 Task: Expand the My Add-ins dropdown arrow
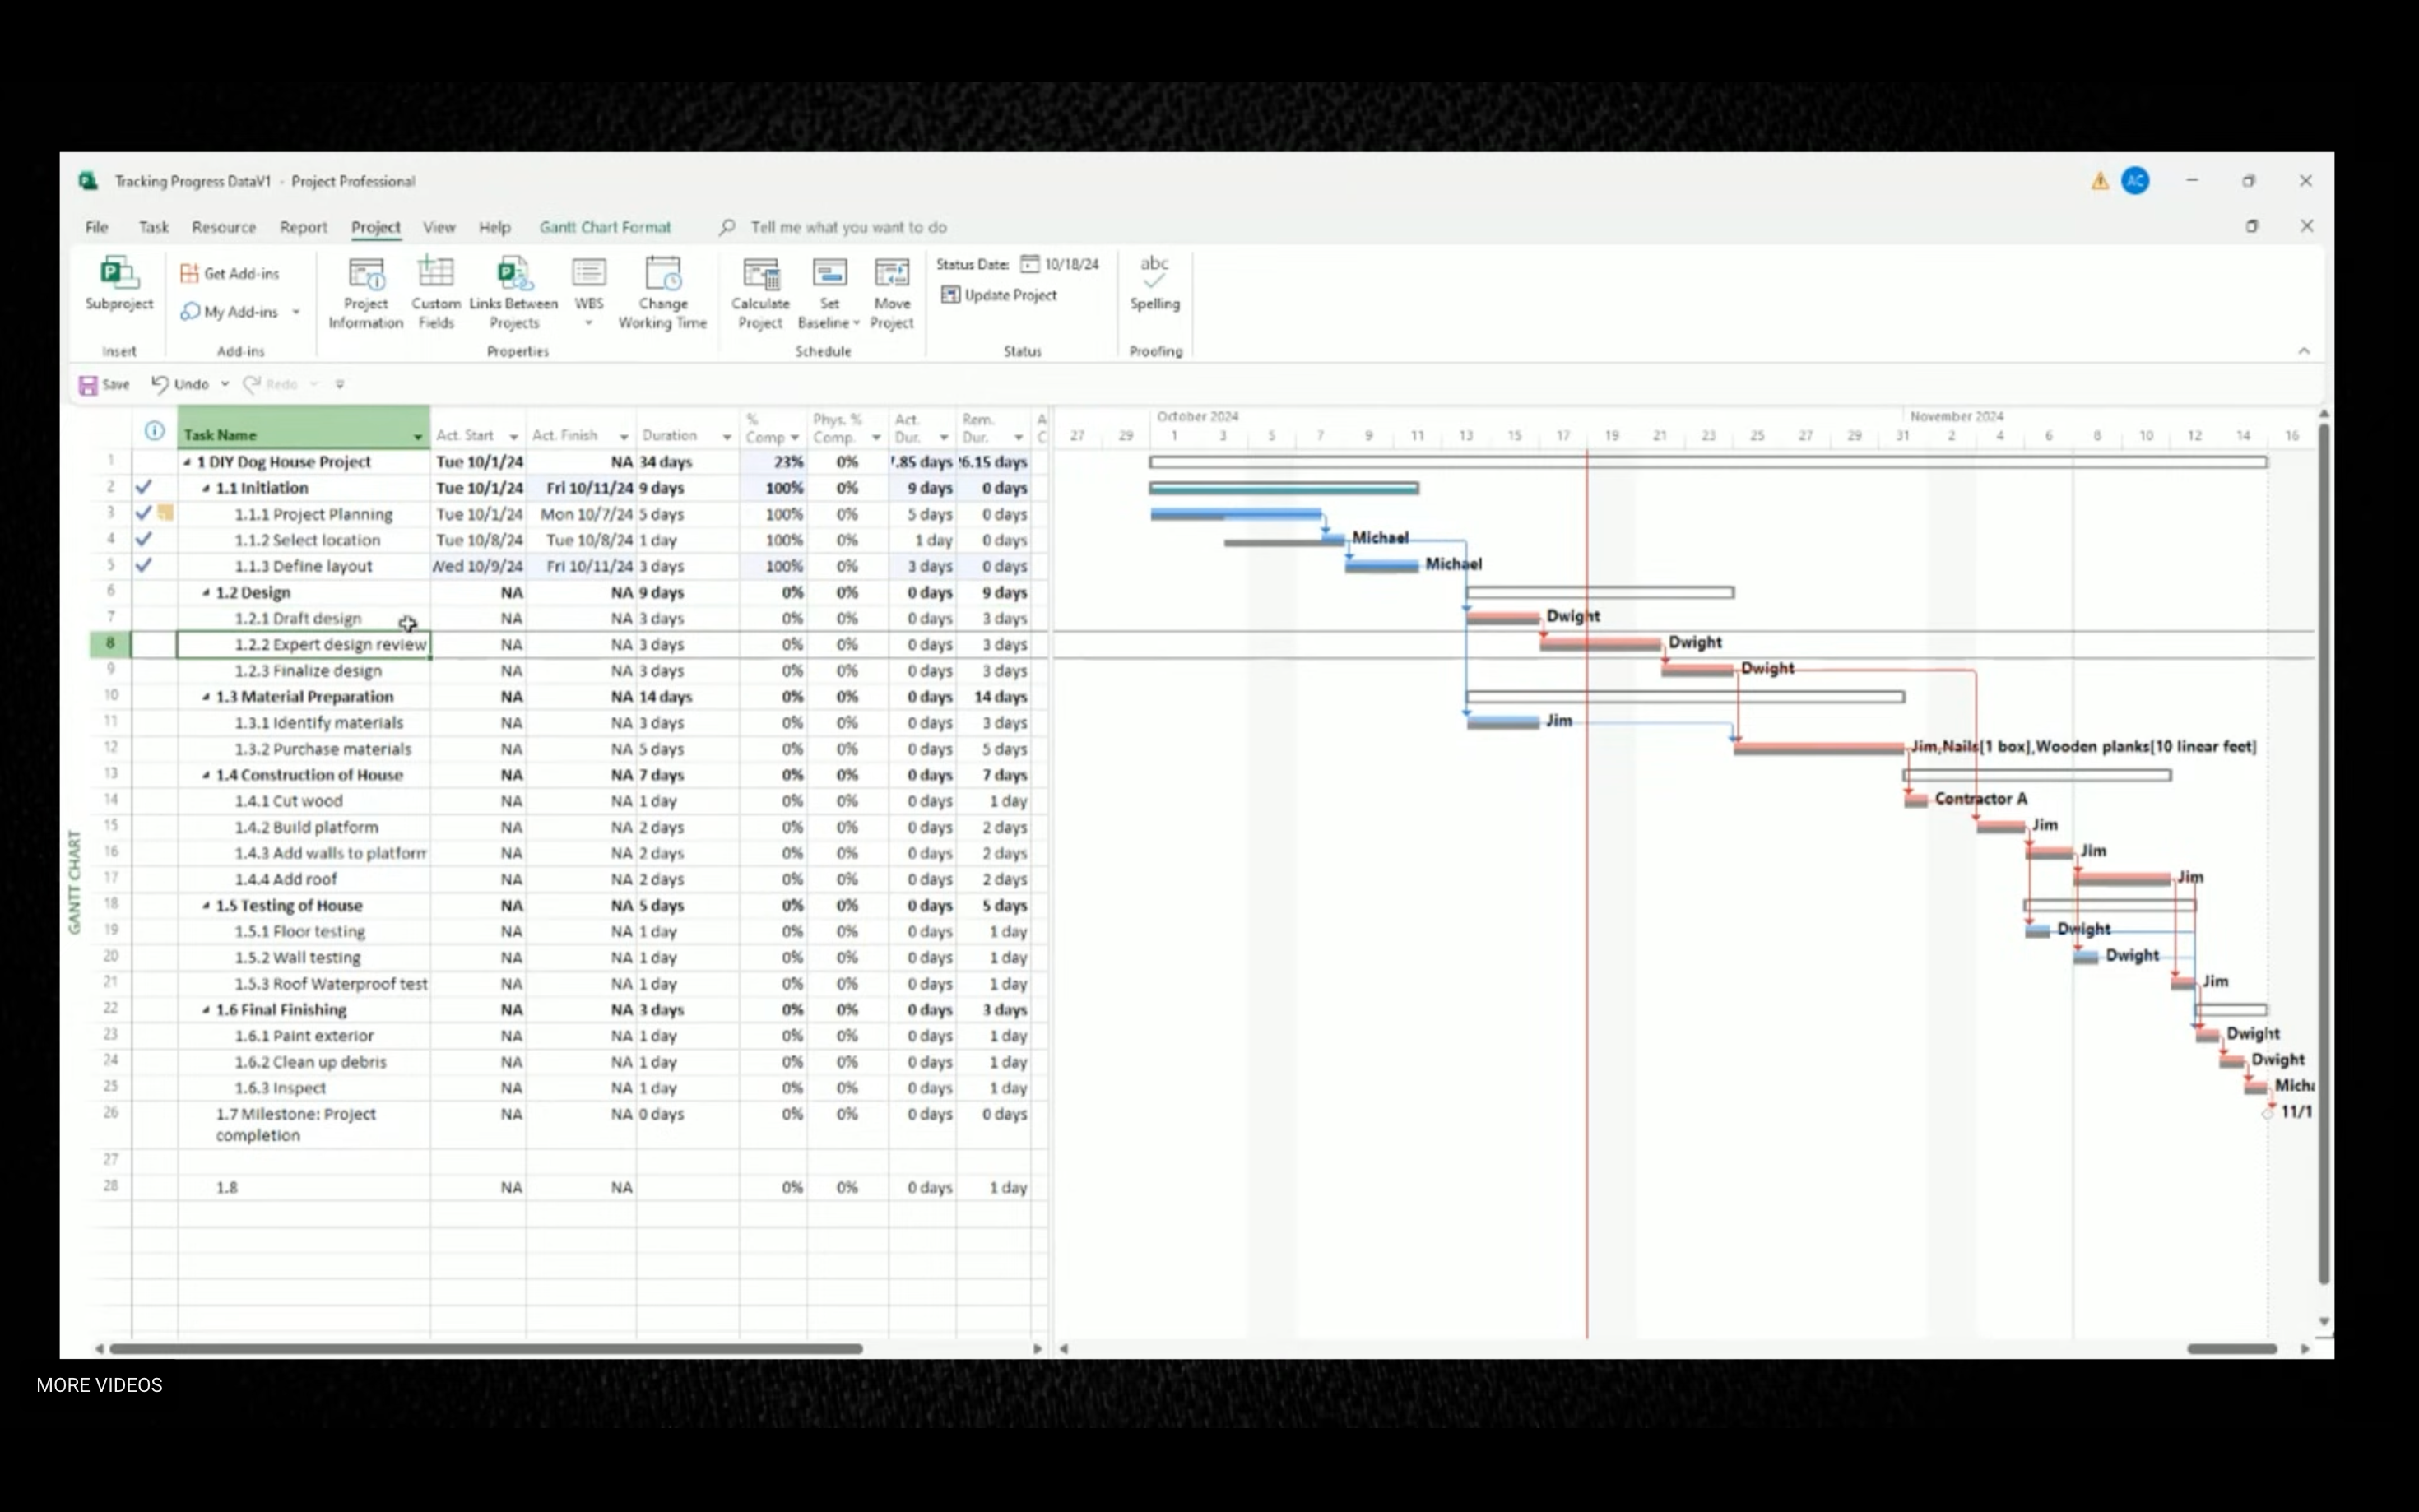point(296,312)
